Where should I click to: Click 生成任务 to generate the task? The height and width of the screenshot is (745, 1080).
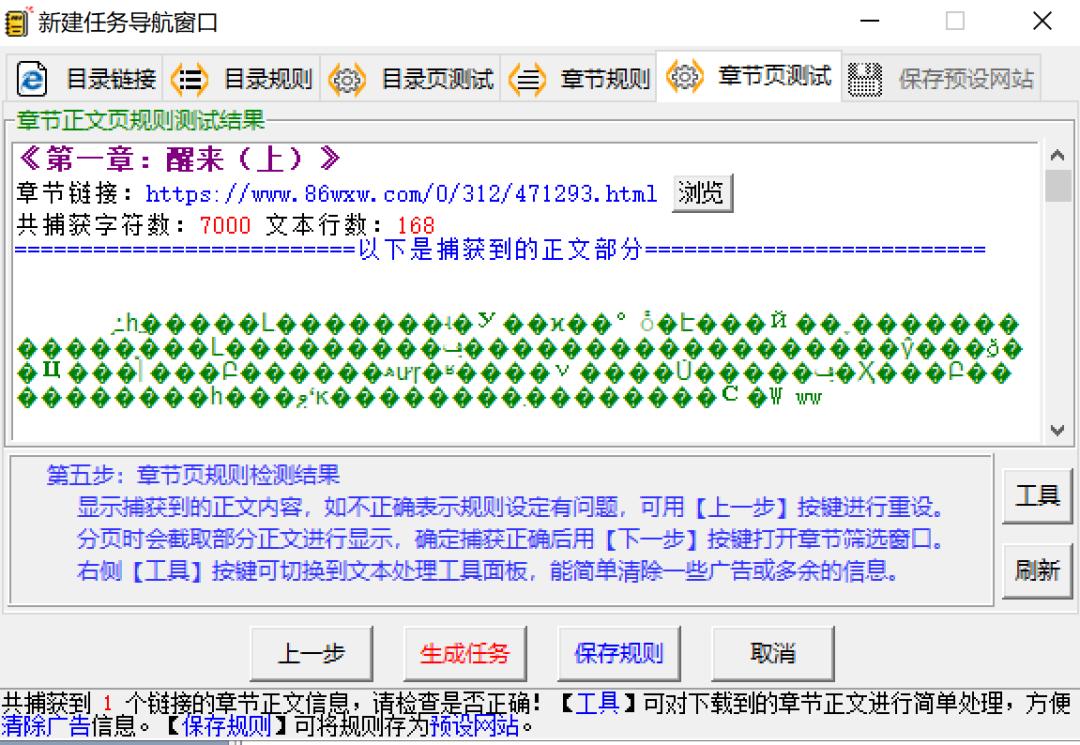coord(466,652)
